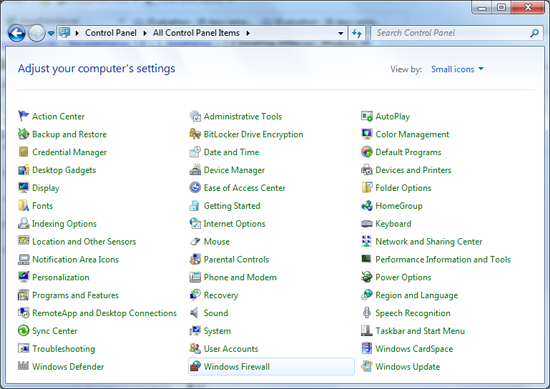The width and height of the screenshot is (550, 389).
Task: Click the Windows Firewall brick wall icon
Action: click(x=195, y=366)
